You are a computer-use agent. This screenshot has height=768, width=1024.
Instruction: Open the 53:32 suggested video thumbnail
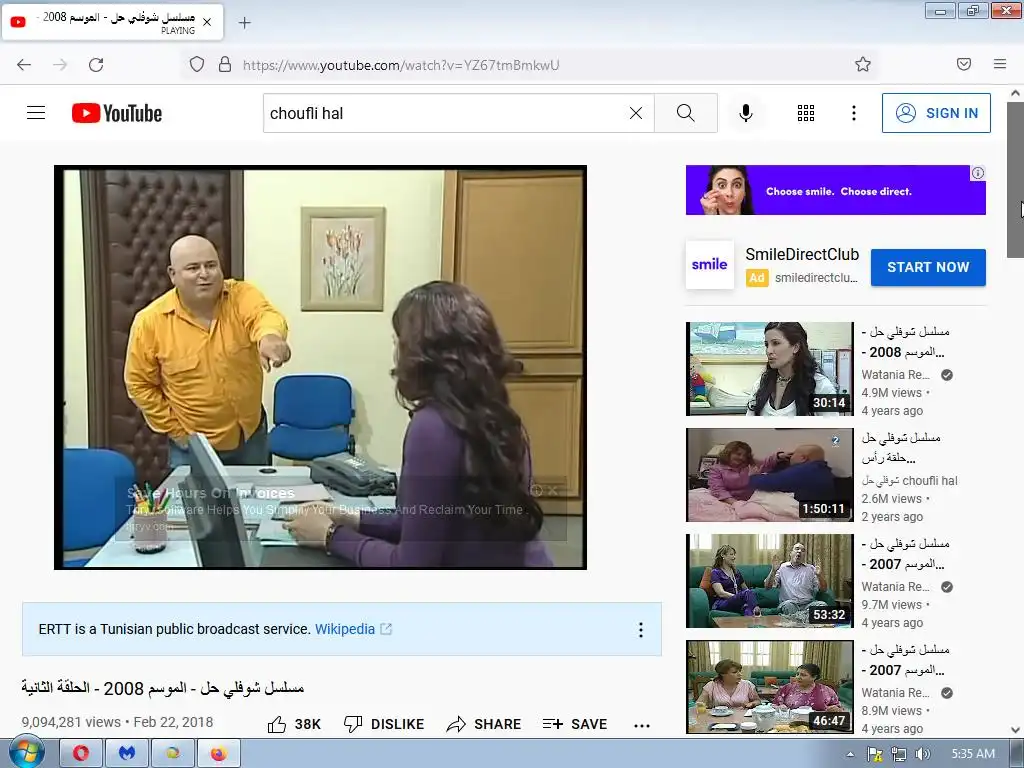tap(769, 581)
